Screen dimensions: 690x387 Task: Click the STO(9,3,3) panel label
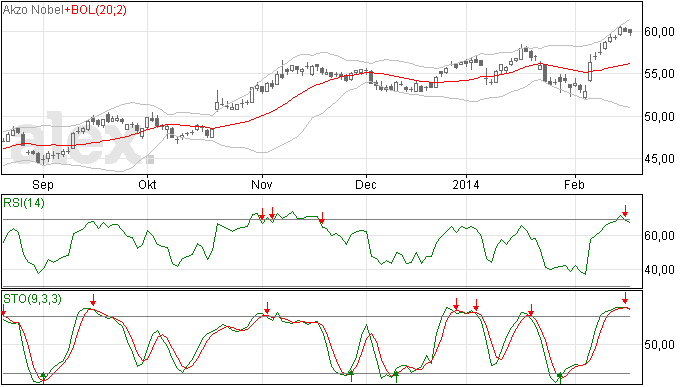[x=32, y=299]
